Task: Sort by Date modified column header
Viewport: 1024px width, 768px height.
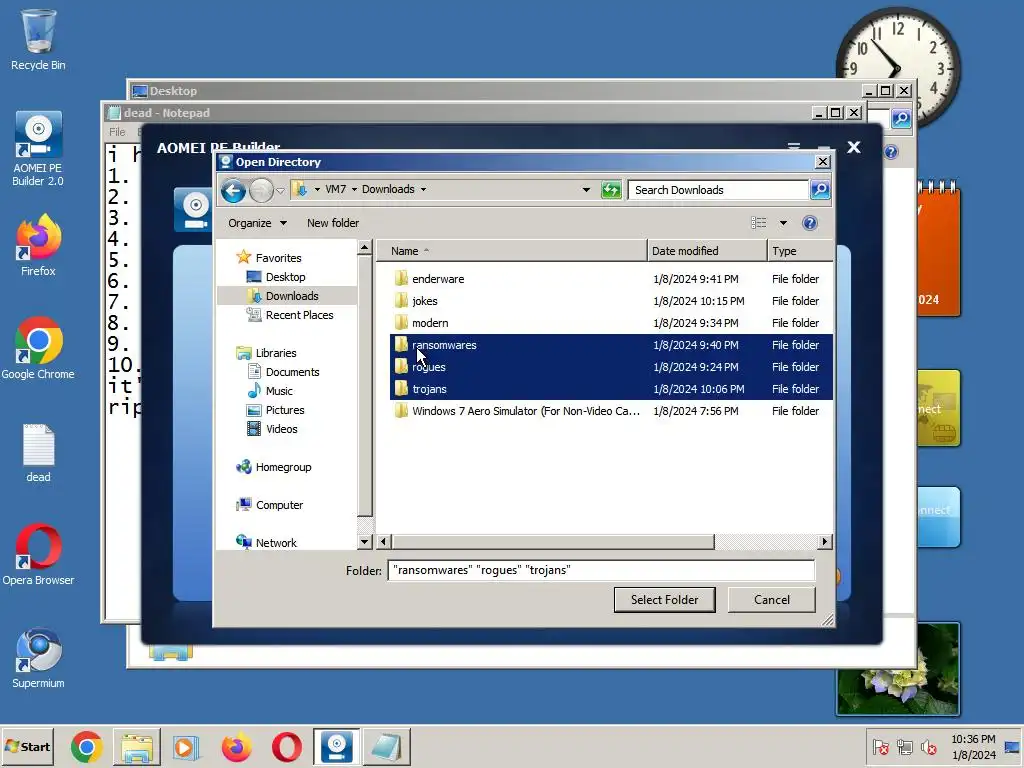Action: click(707, 251)
